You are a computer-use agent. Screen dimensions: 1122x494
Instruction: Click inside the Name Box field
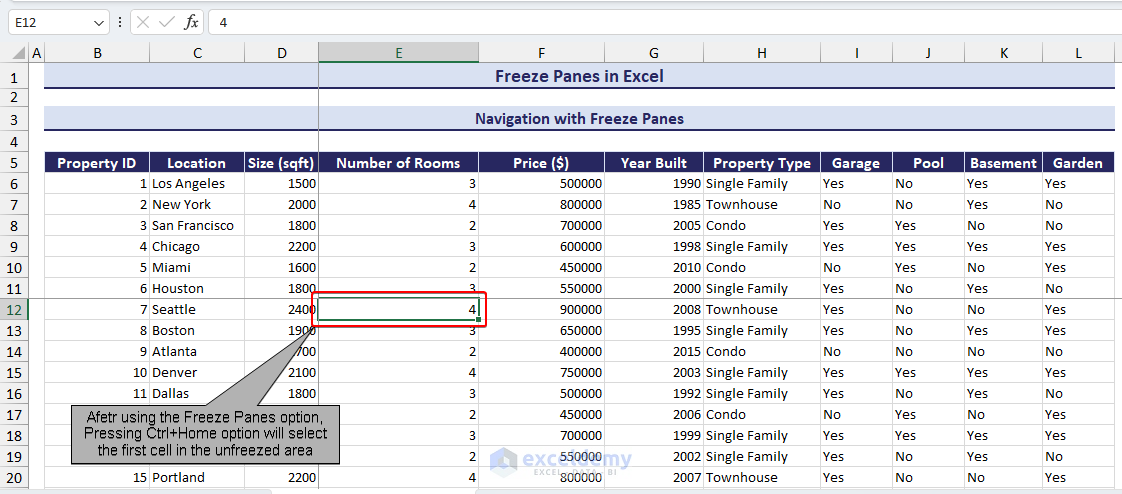(48, 22)
